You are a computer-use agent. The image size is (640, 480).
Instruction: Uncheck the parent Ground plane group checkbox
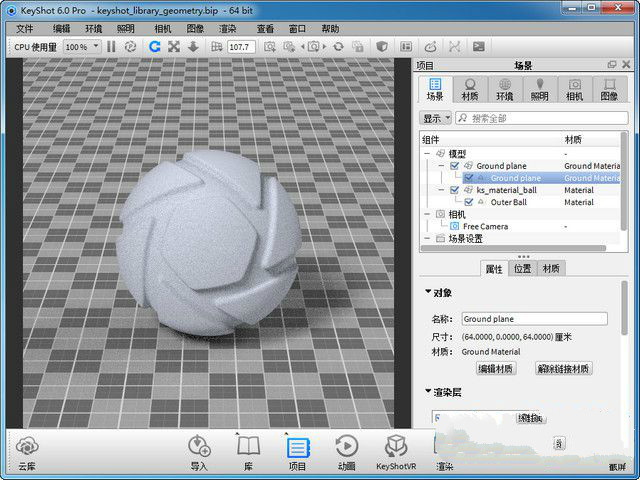455,165
